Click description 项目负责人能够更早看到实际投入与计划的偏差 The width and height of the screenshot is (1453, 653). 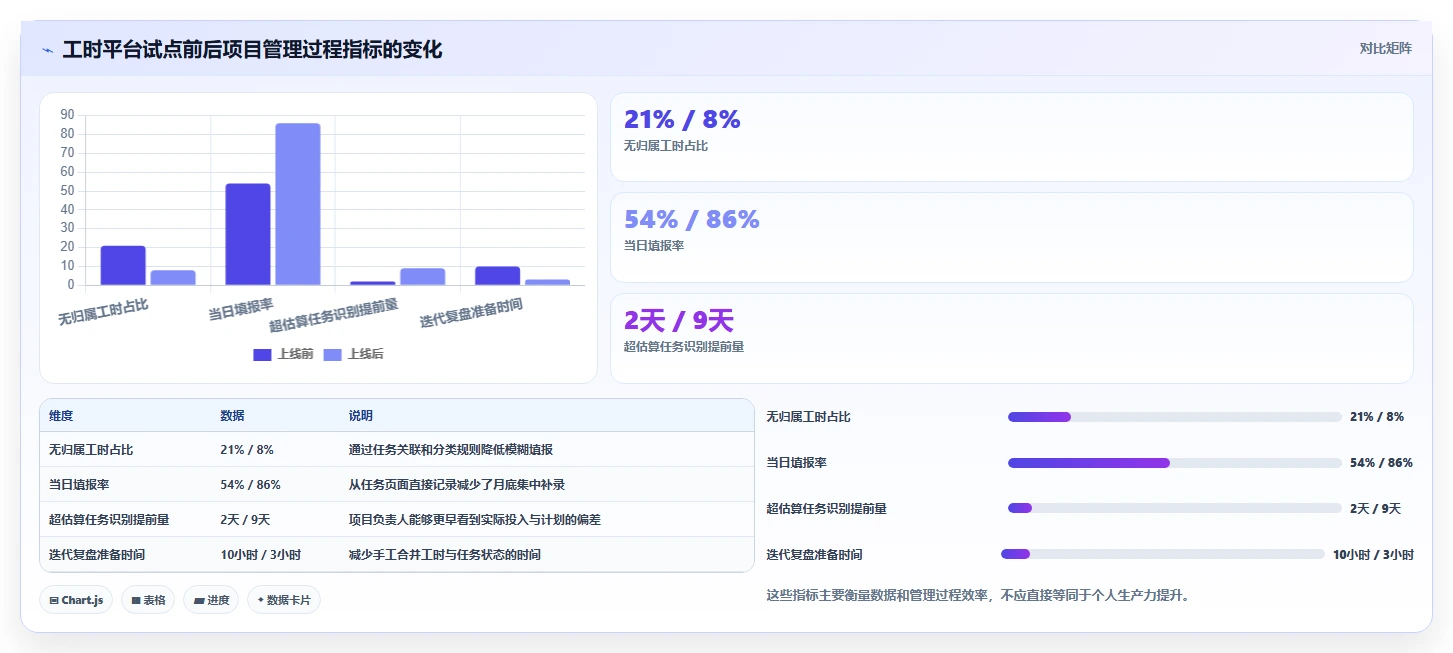(x=474, y=520)
